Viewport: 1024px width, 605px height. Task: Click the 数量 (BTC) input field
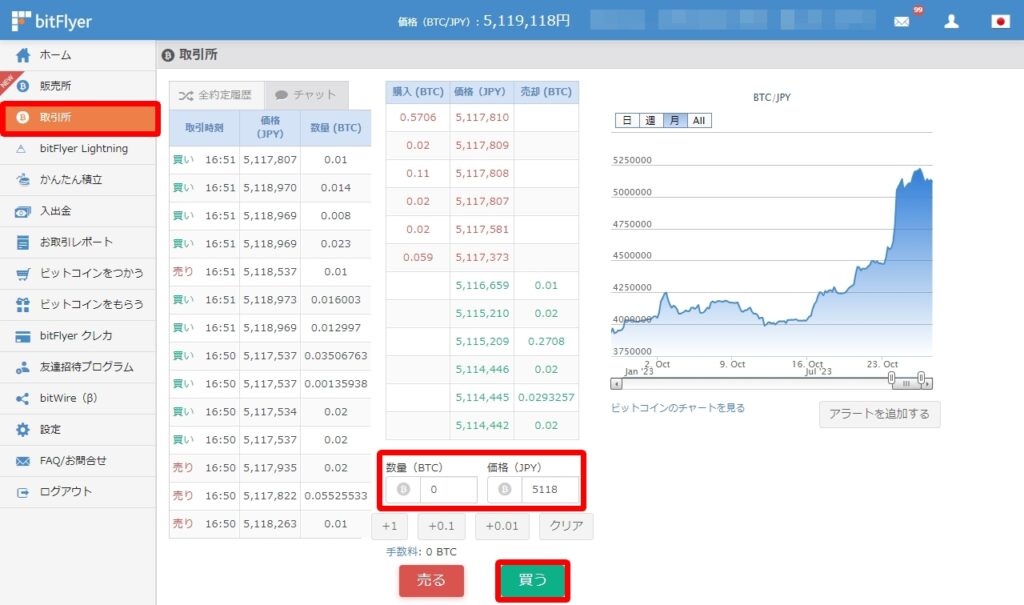(x=448, y=489)
